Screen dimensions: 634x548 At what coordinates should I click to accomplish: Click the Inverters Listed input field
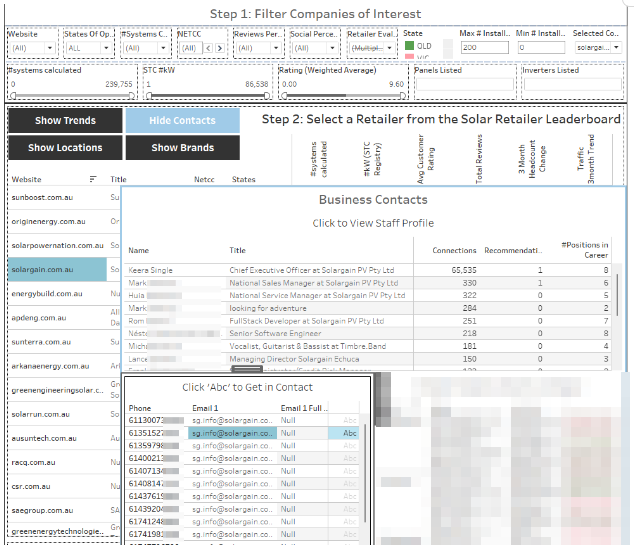tap(573, 85)
